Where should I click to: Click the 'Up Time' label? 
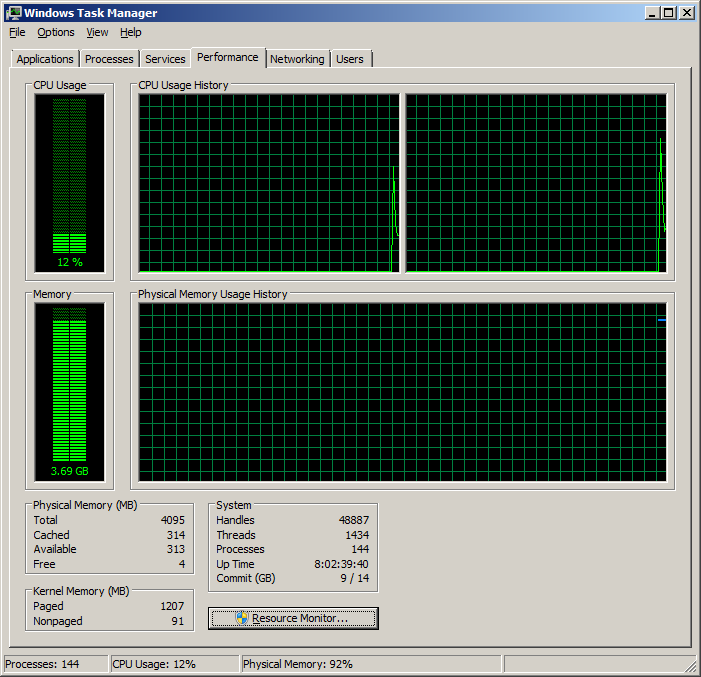click(x=235, y=564)
